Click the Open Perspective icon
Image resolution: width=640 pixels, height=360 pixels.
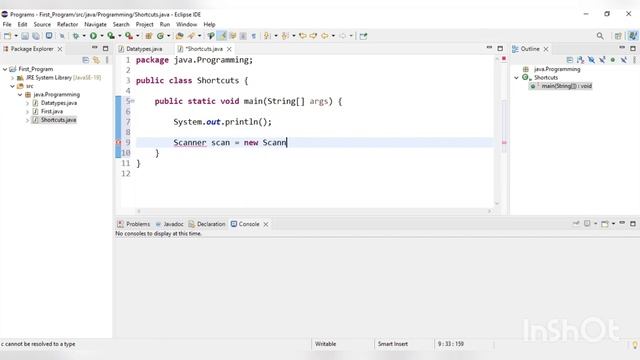point(618,36)
